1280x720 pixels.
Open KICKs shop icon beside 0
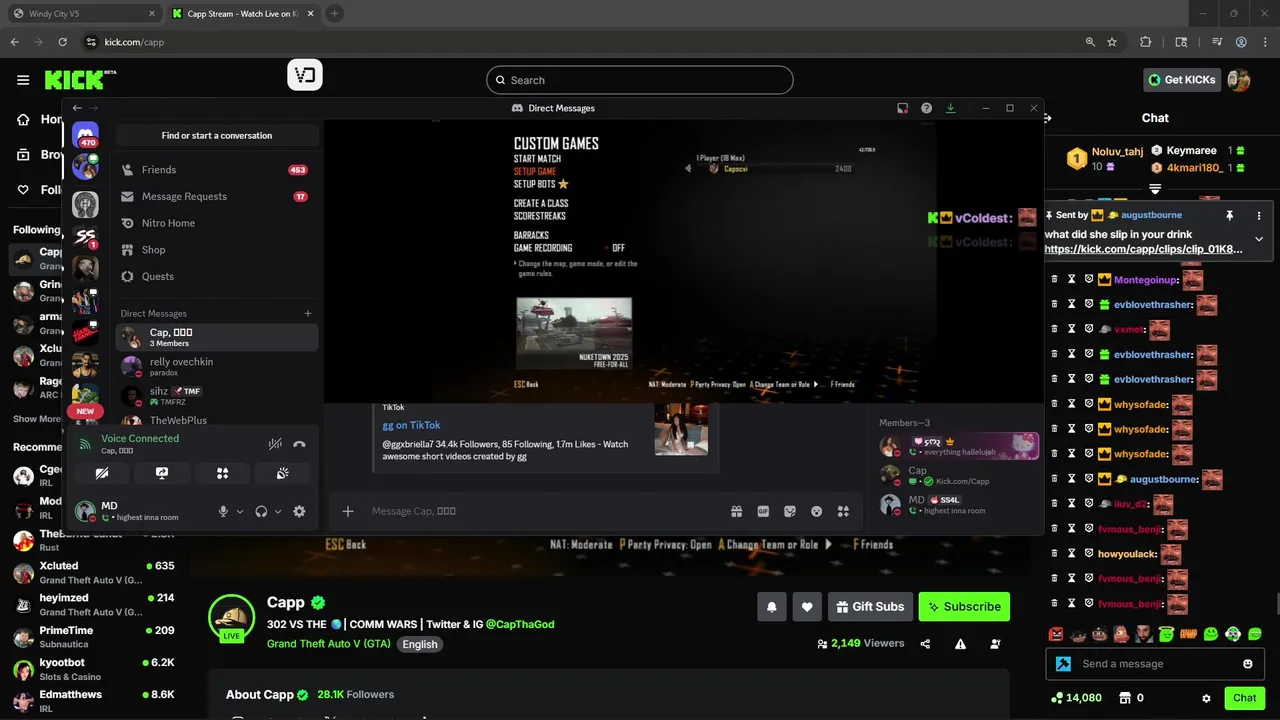(1124, 698)
